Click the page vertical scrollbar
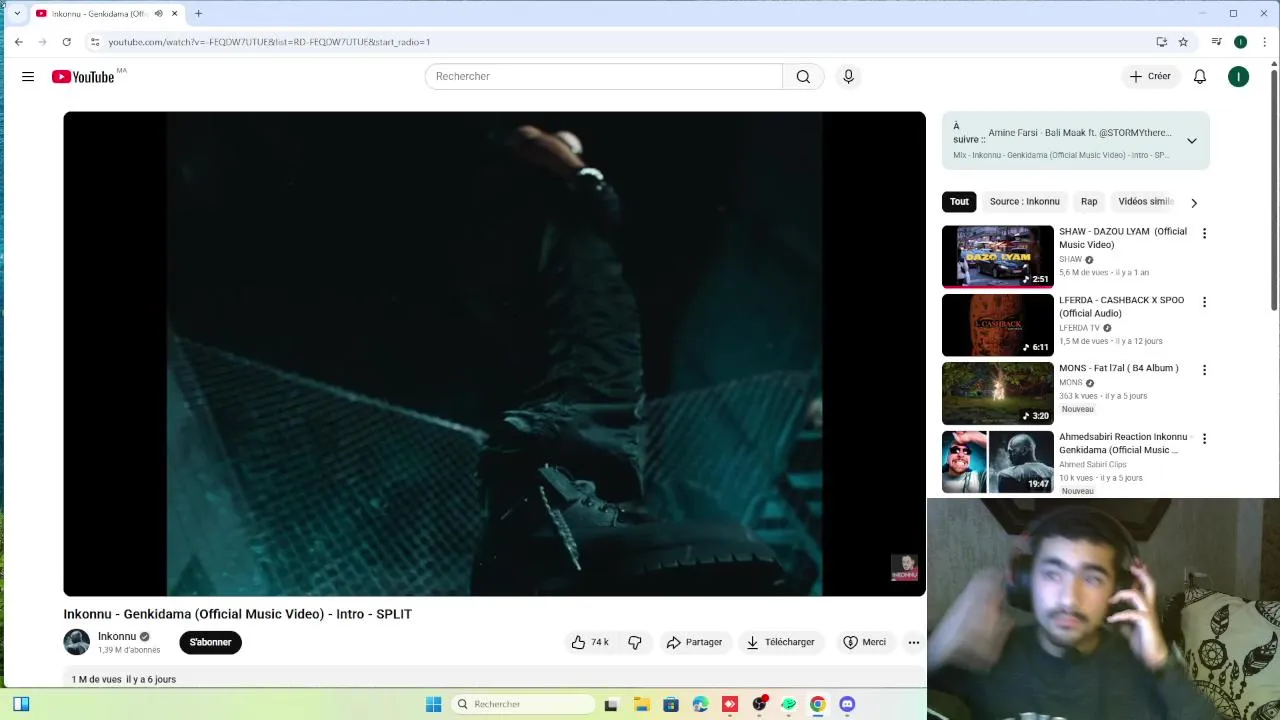1280x720 pixels. pos(1274,190)
